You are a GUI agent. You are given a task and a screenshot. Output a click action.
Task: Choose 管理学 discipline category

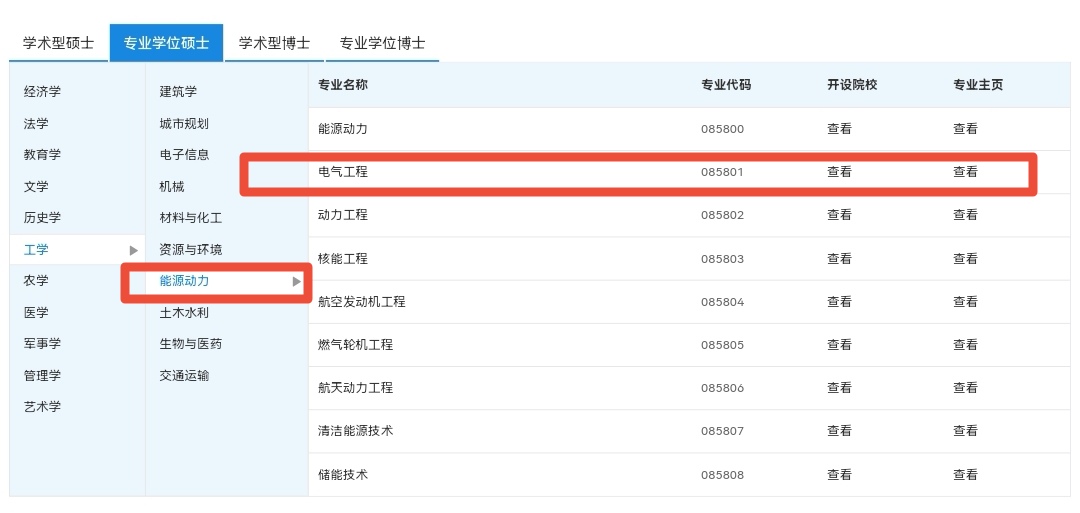[42, 376]
